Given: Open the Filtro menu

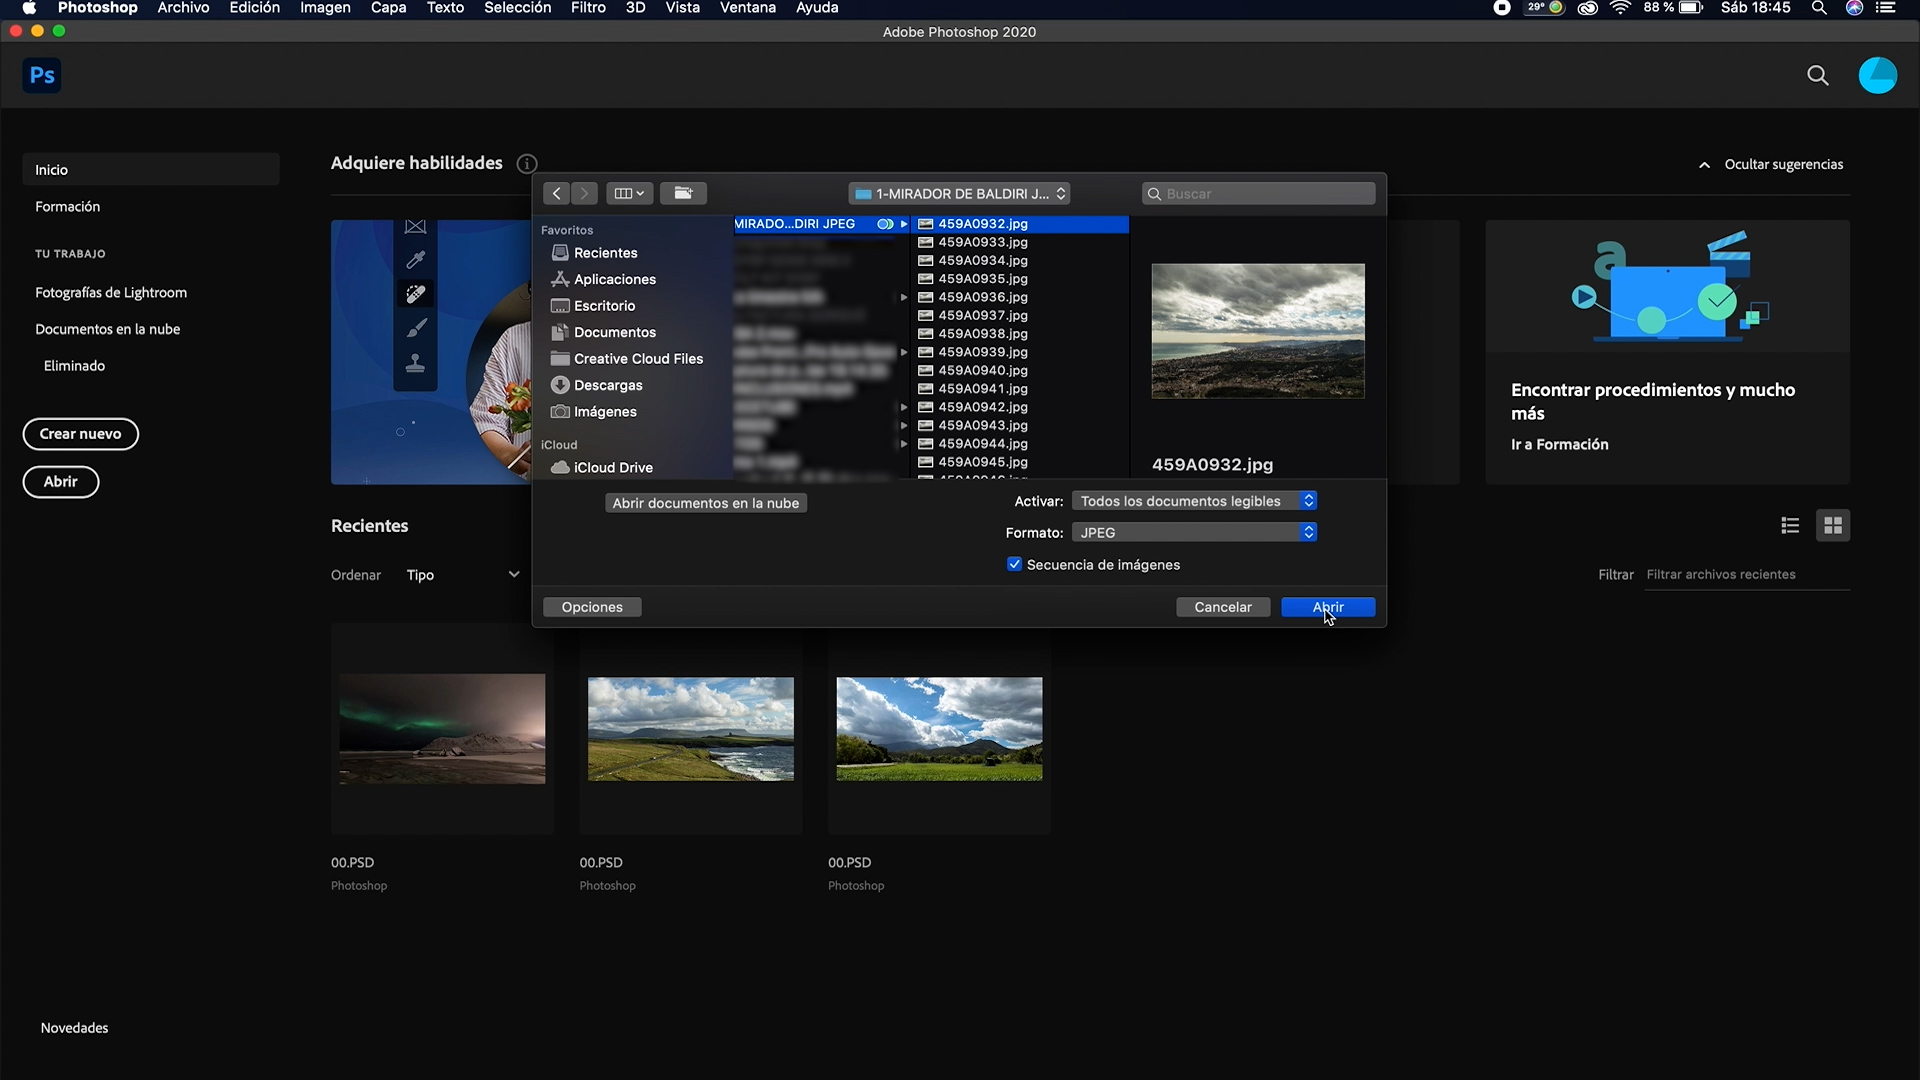Looking at the screenshot, I should pos(587,8).
